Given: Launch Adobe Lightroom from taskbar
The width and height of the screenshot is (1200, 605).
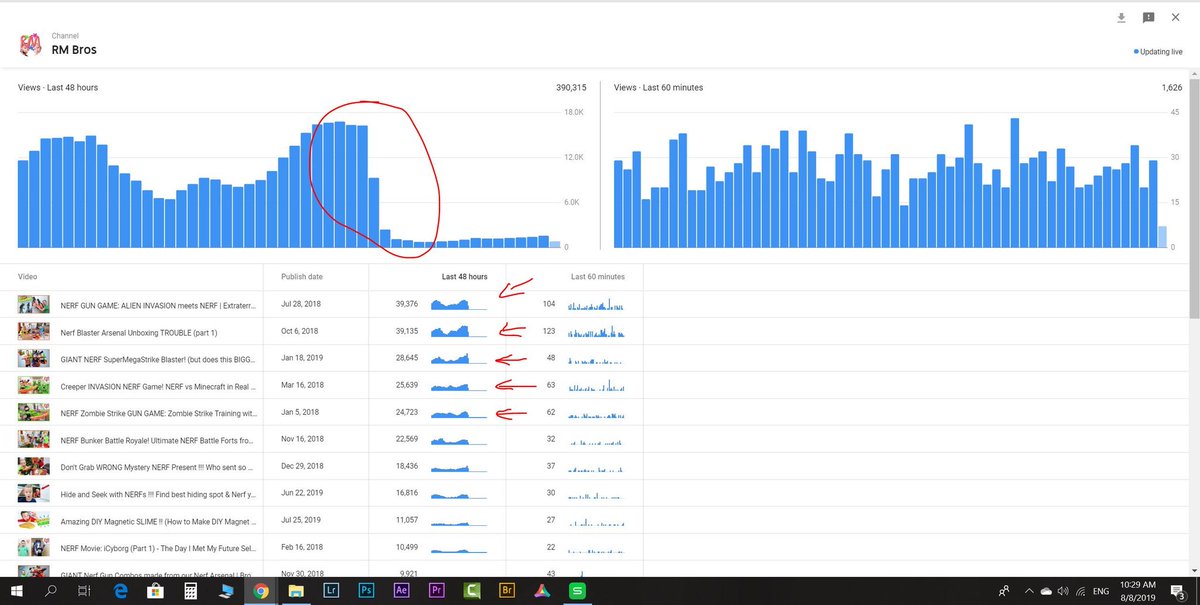Looking at the screenshot, I should [x=330, y=591].
